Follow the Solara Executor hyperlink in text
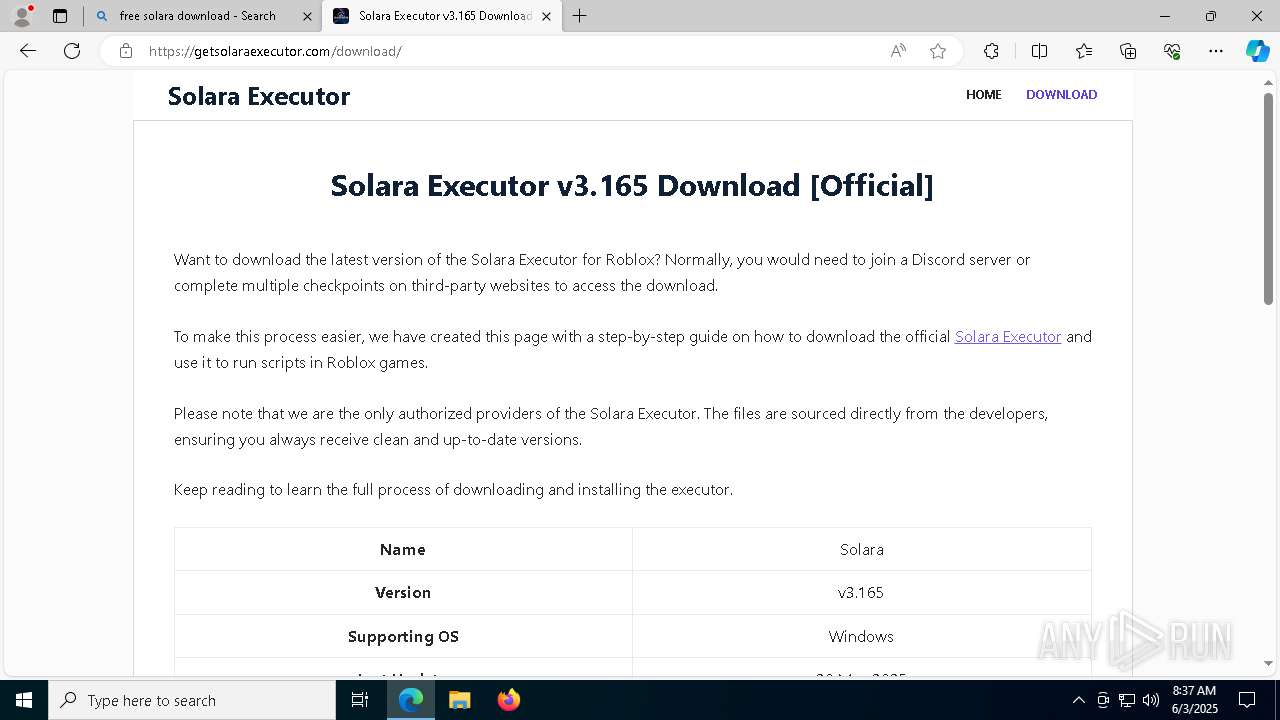Viewport: 1280px width, 720px height. [1008, 336]
